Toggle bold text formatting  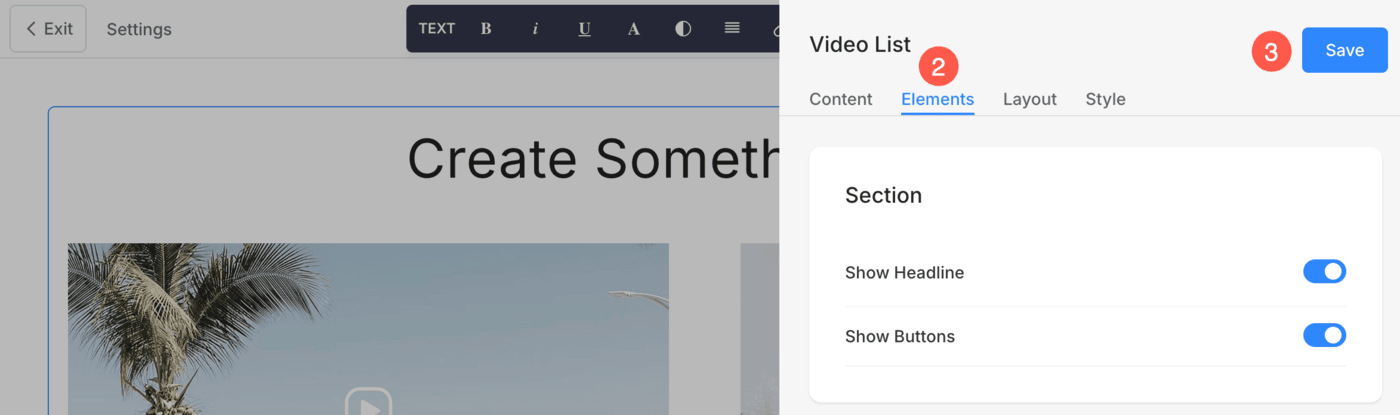[x=486, y=29]
